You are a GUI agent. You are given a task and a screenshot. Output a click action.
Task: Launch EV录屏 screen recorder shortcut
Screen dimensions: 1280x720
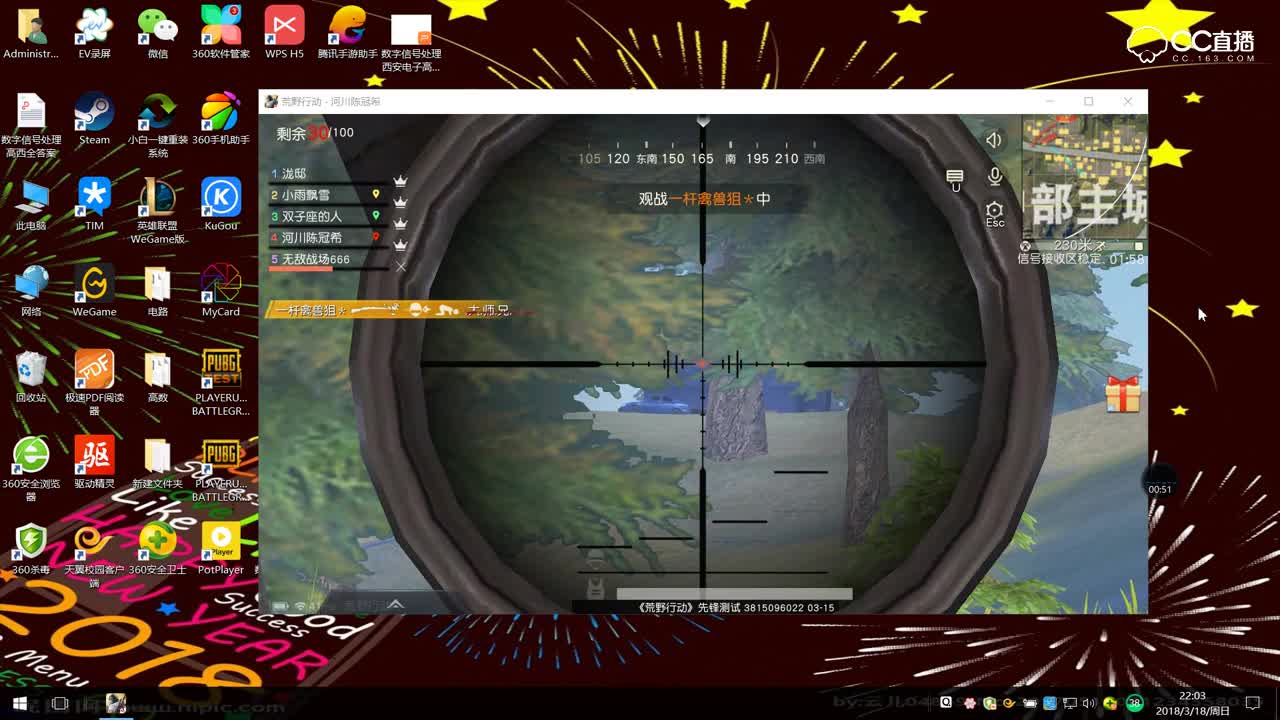coord(94,35)
